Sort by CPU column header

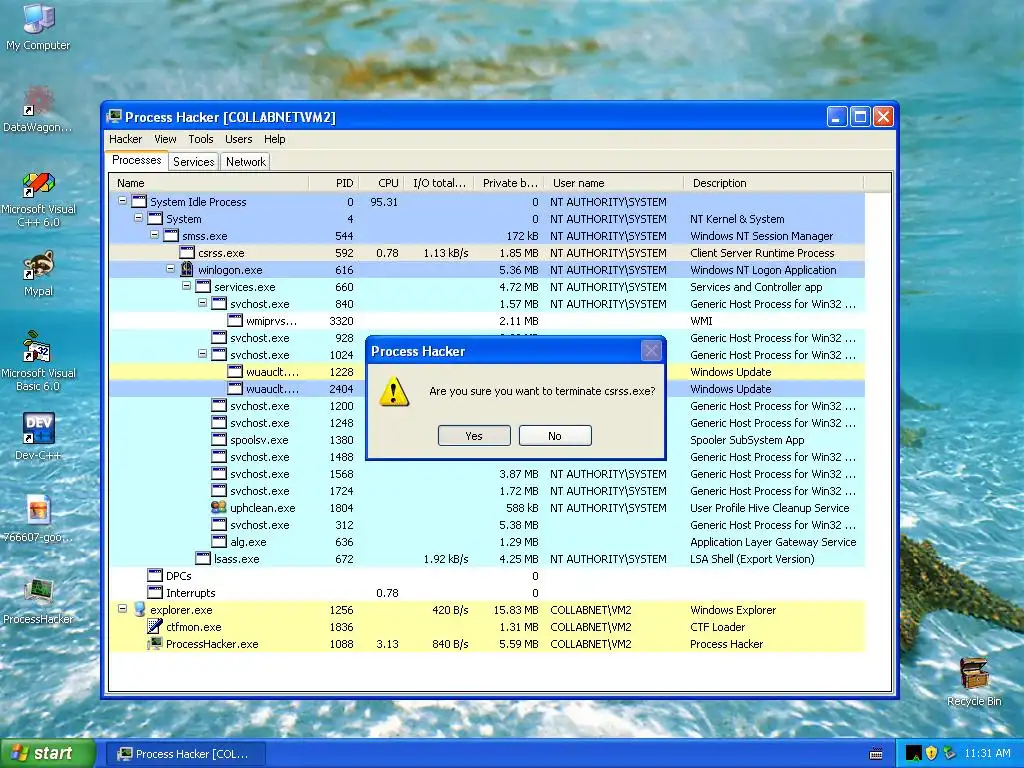[x=381, y=183]
